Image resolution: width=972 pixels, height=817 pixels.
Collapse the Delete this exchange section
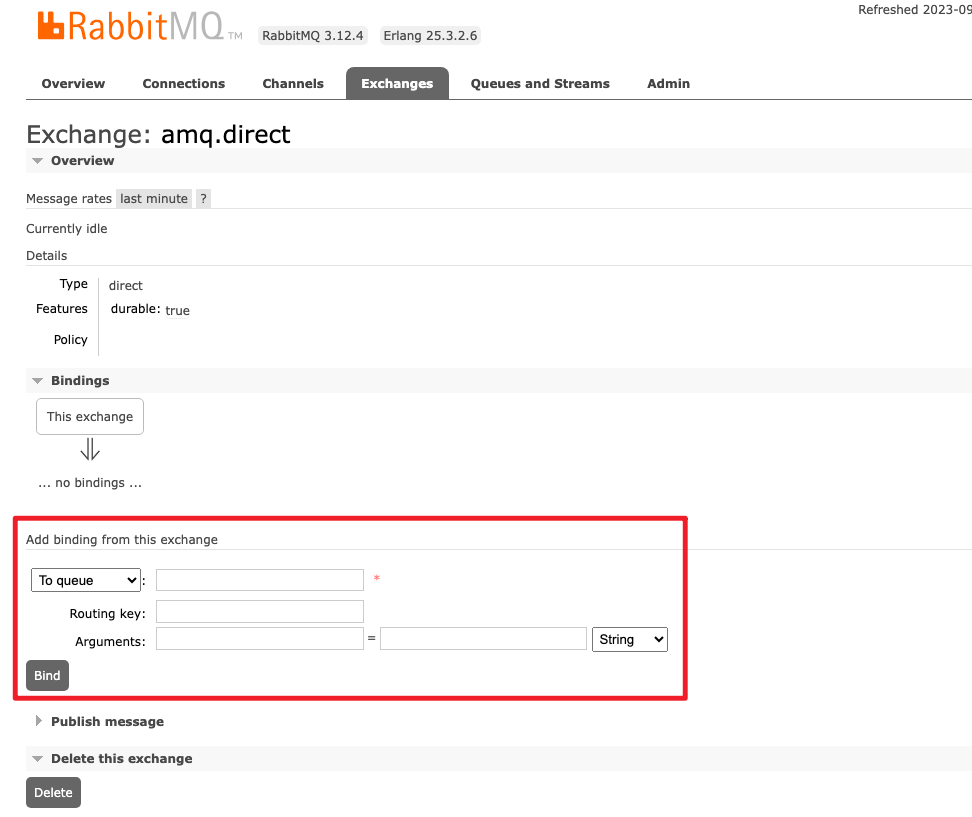coord(37,758)
